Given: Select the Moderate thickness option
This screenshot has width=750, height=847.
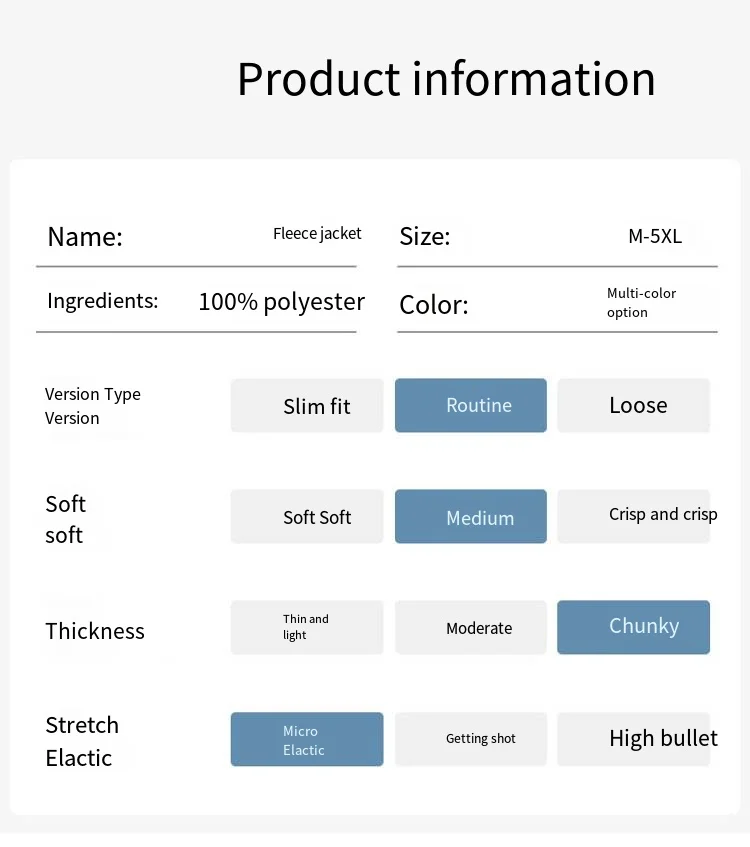Looking at the screenshot, I should [x=471, y=628].
